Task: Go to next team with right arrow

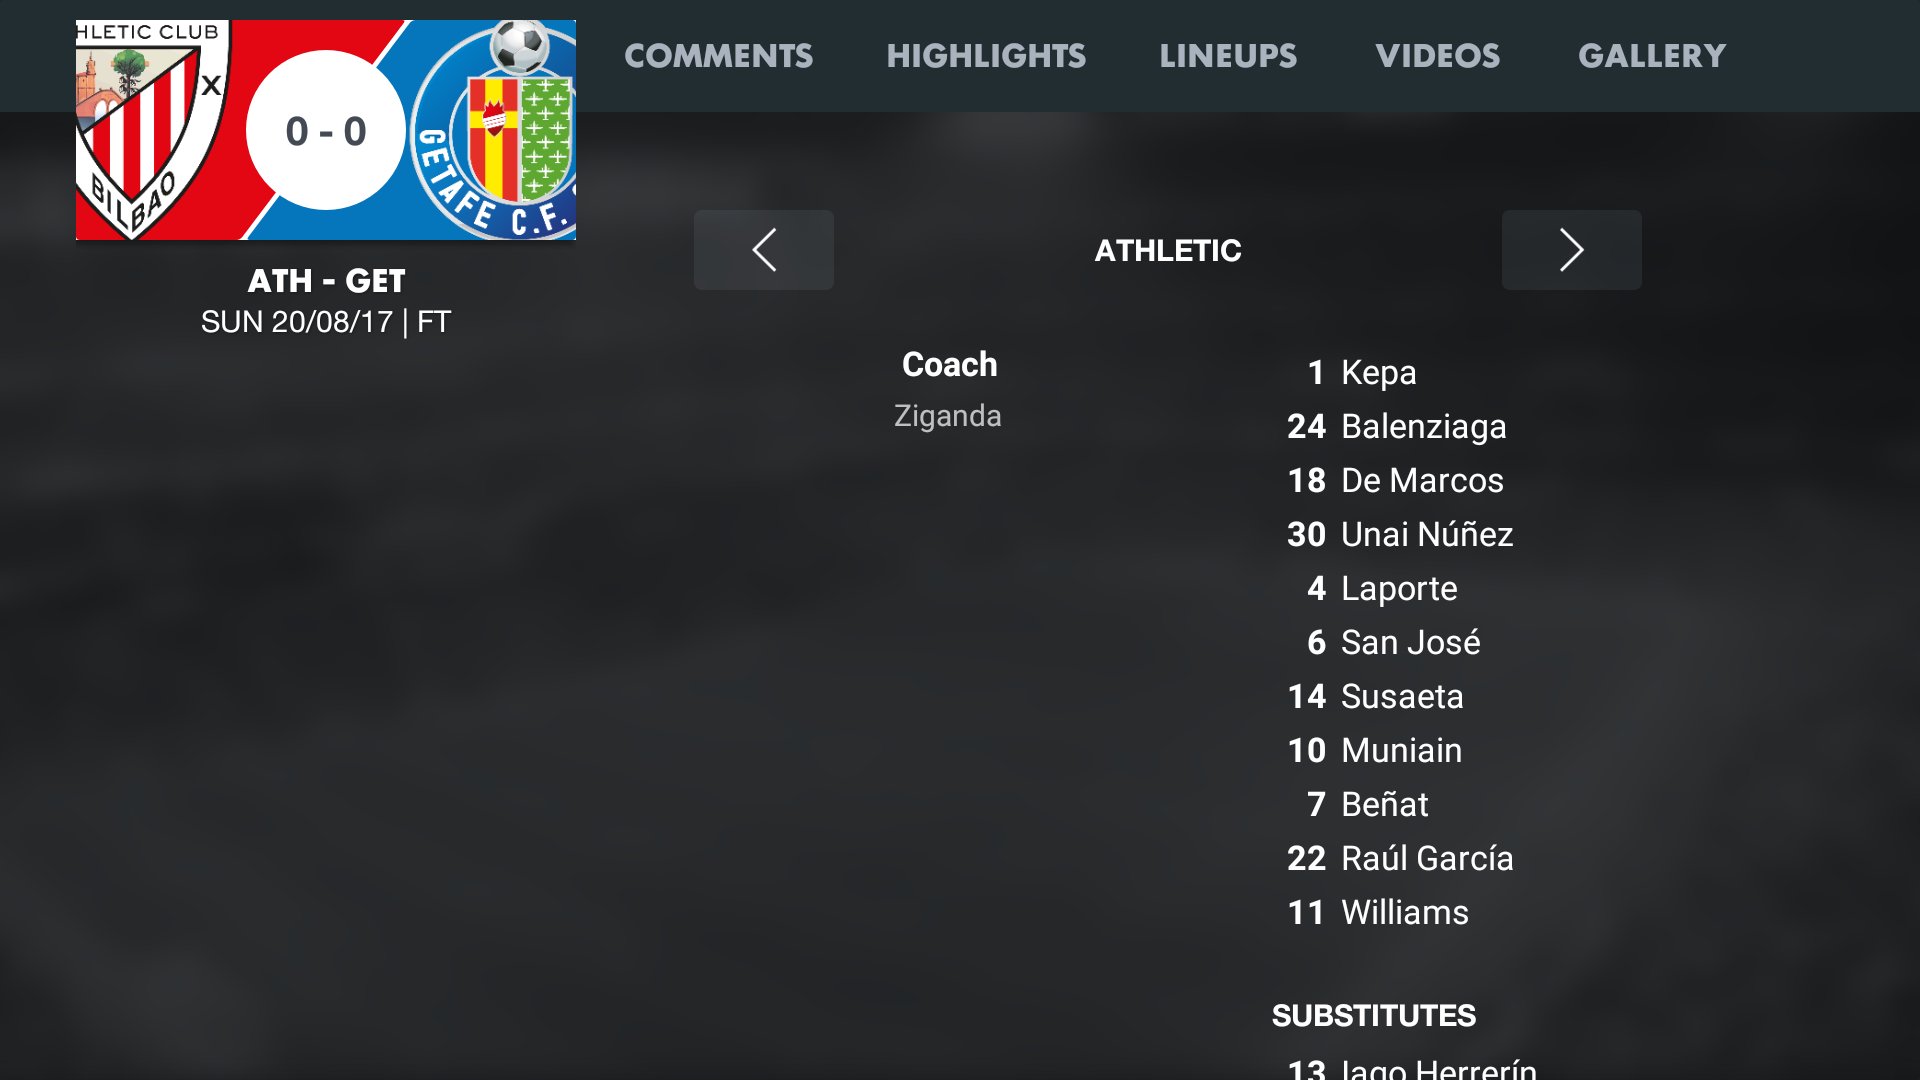Action: [1571, 250]
